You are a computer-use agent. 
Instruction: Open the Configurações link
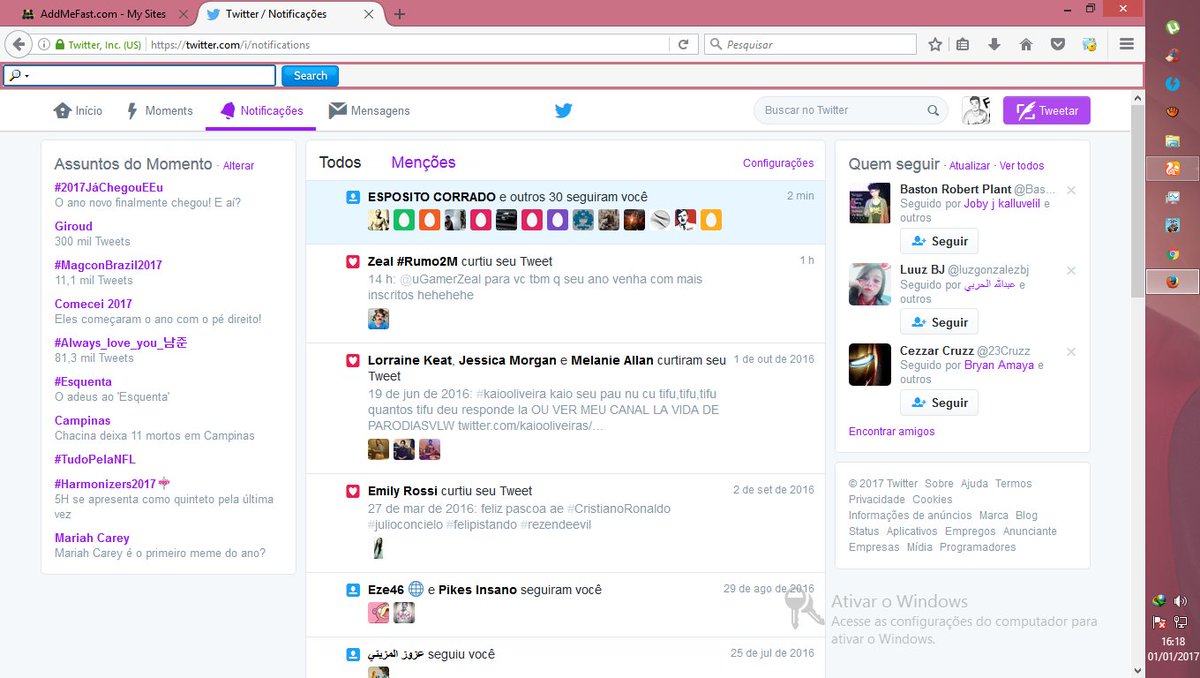[x=778, y=163]
